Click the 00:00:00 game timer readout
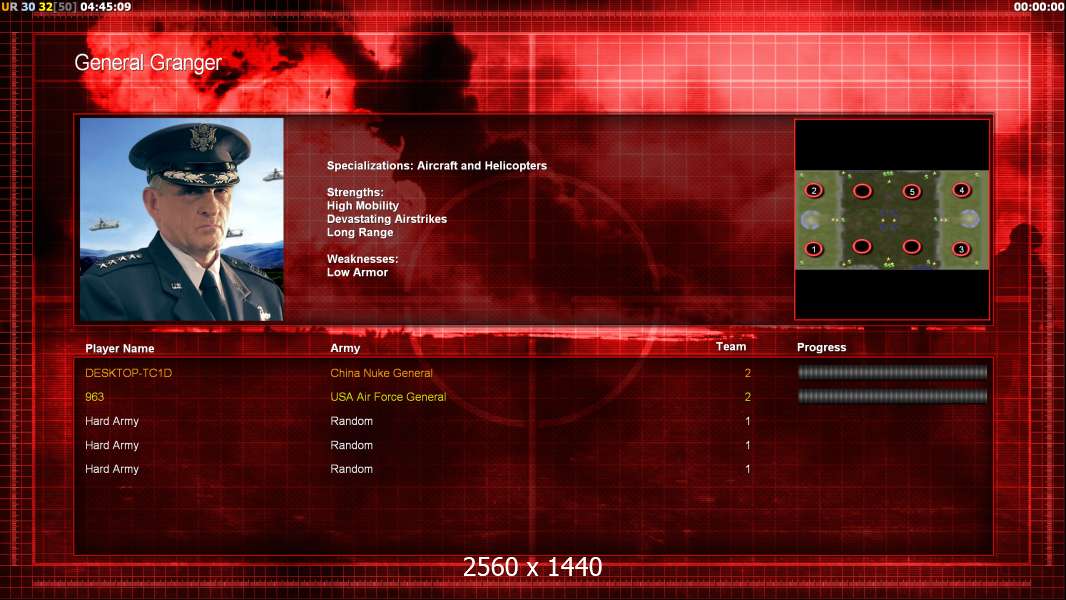Viewport: 1066px width, 600px height. pos(1039,7)
